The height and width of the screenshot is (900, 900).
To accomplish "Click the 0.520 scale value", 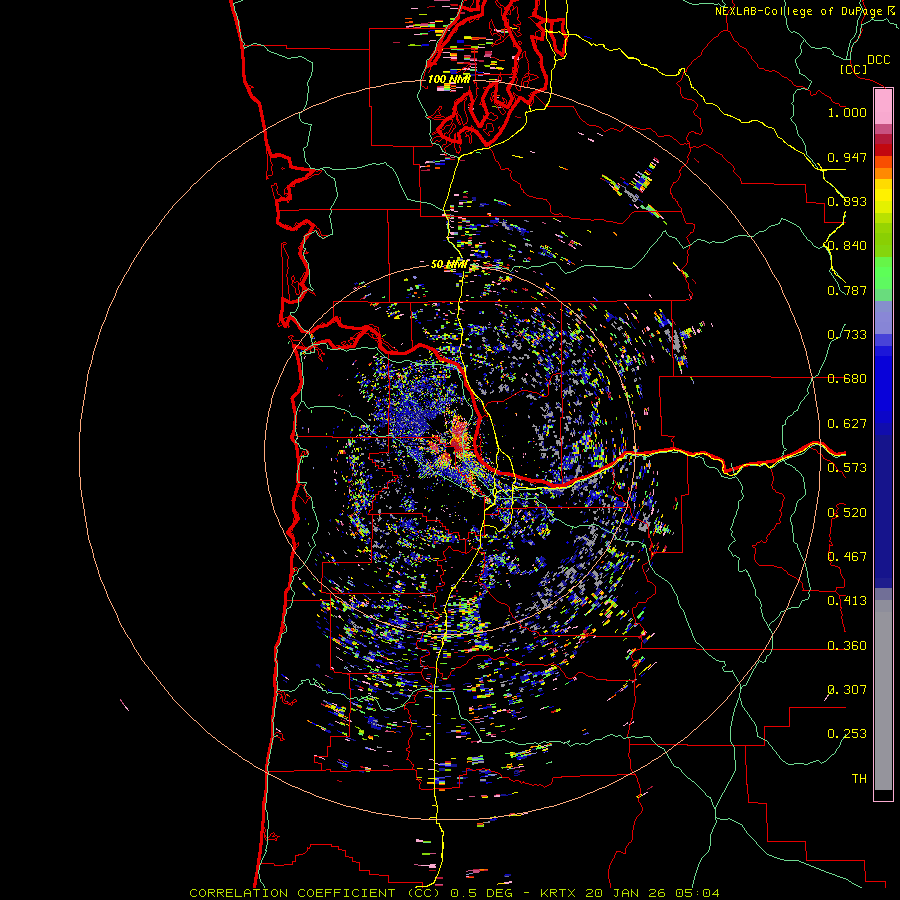I will (847, 513).
